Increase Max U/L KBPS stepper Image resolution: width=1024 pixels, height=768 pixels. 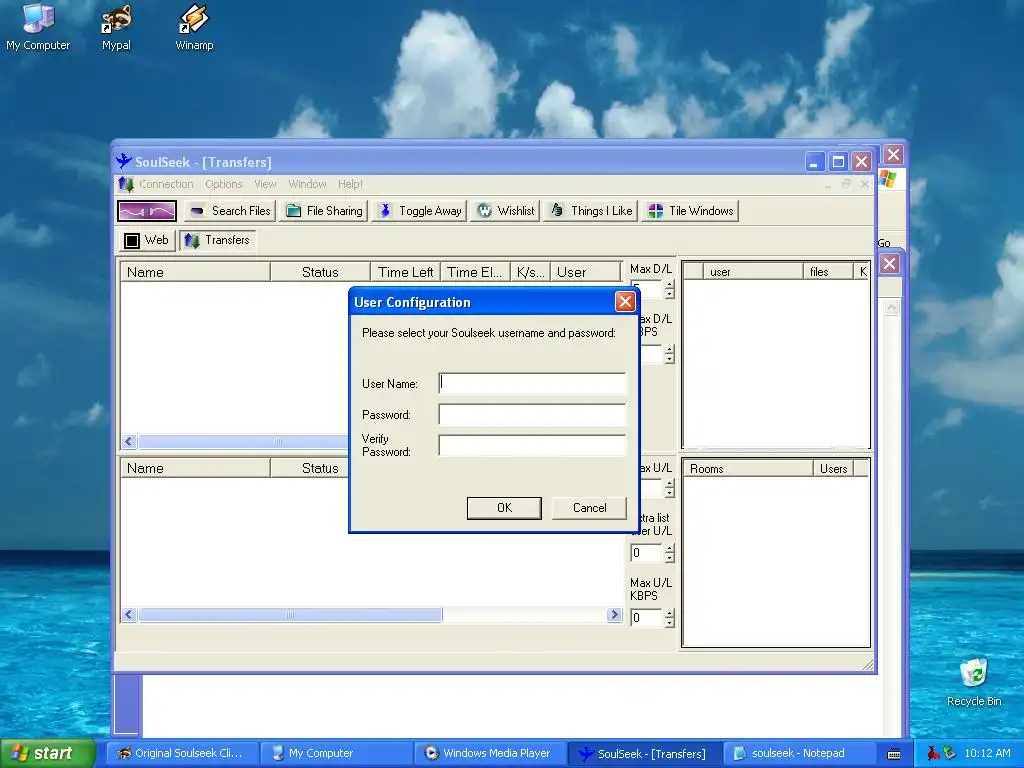click(x=669, y=613)
